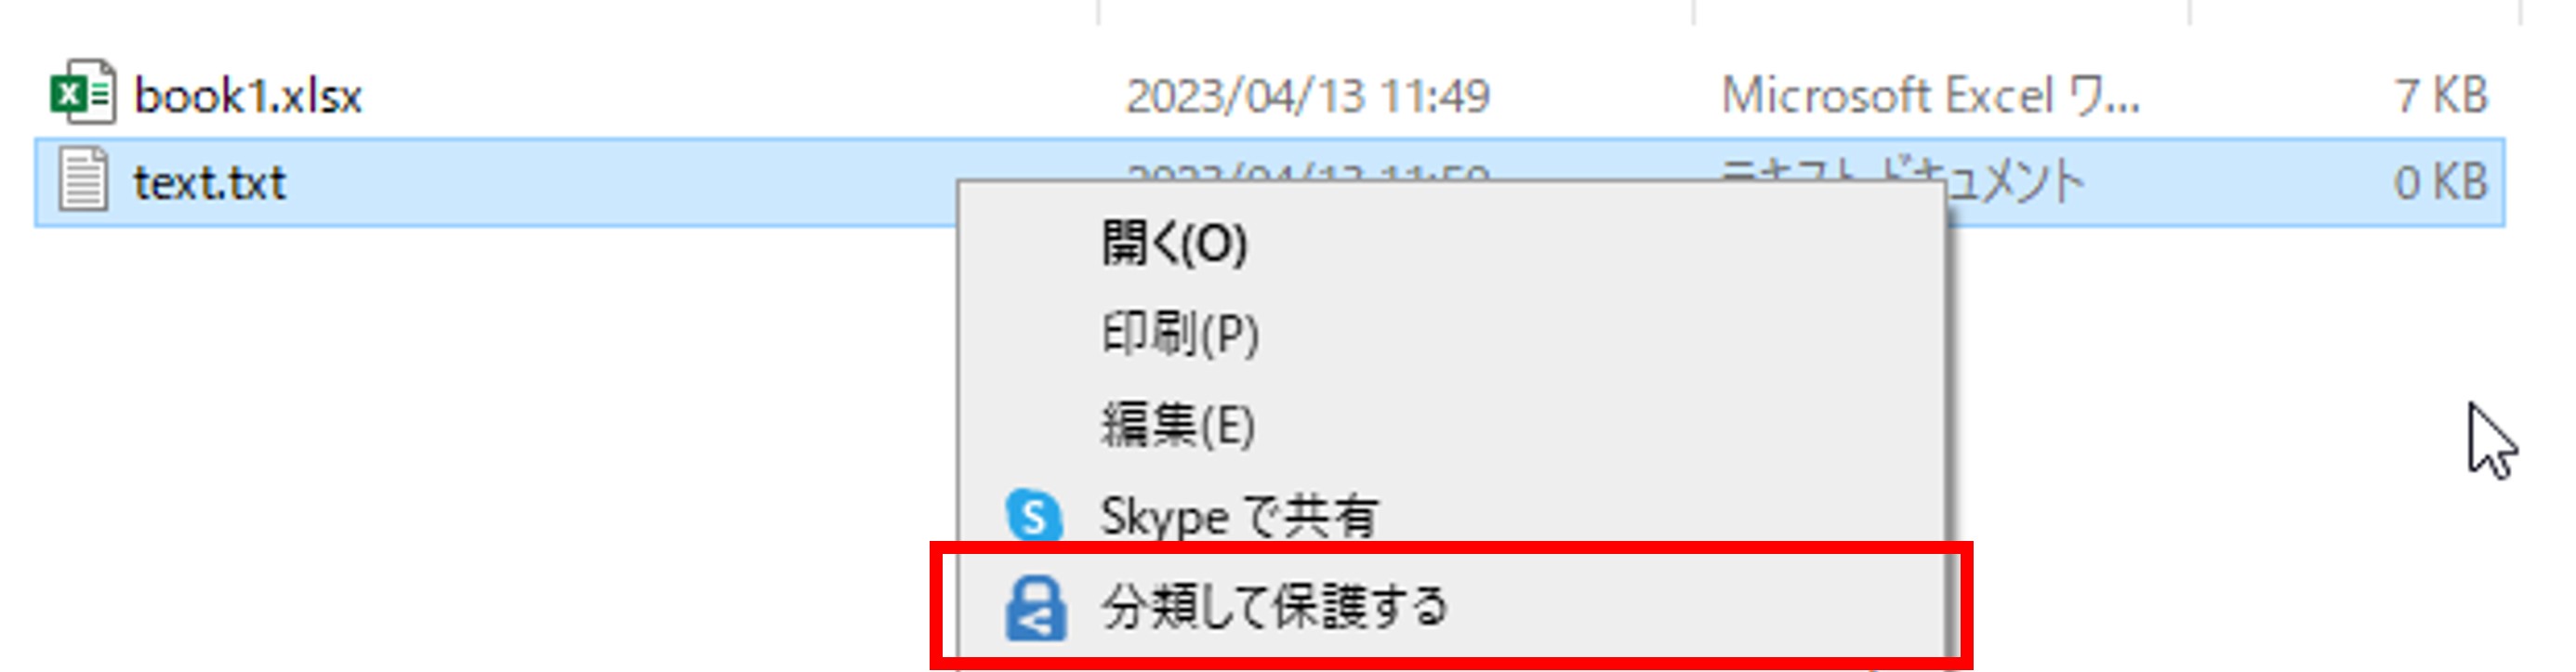Screen dimensions: 2576x672
Task: Click the Microsoft Excel ワ... type cell
Action: [x=1930, y=96]
